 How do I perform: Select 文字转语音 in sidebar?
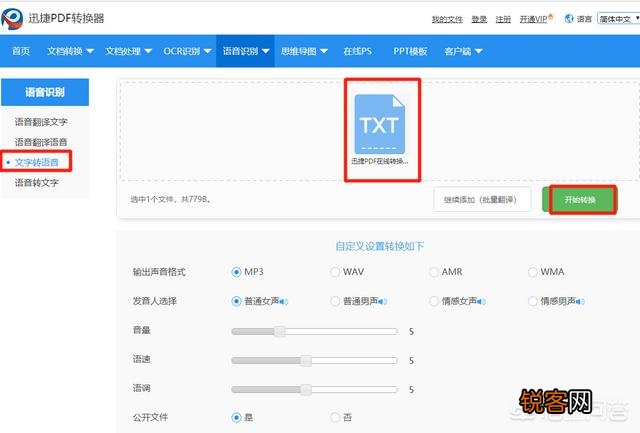pos(37,162)
